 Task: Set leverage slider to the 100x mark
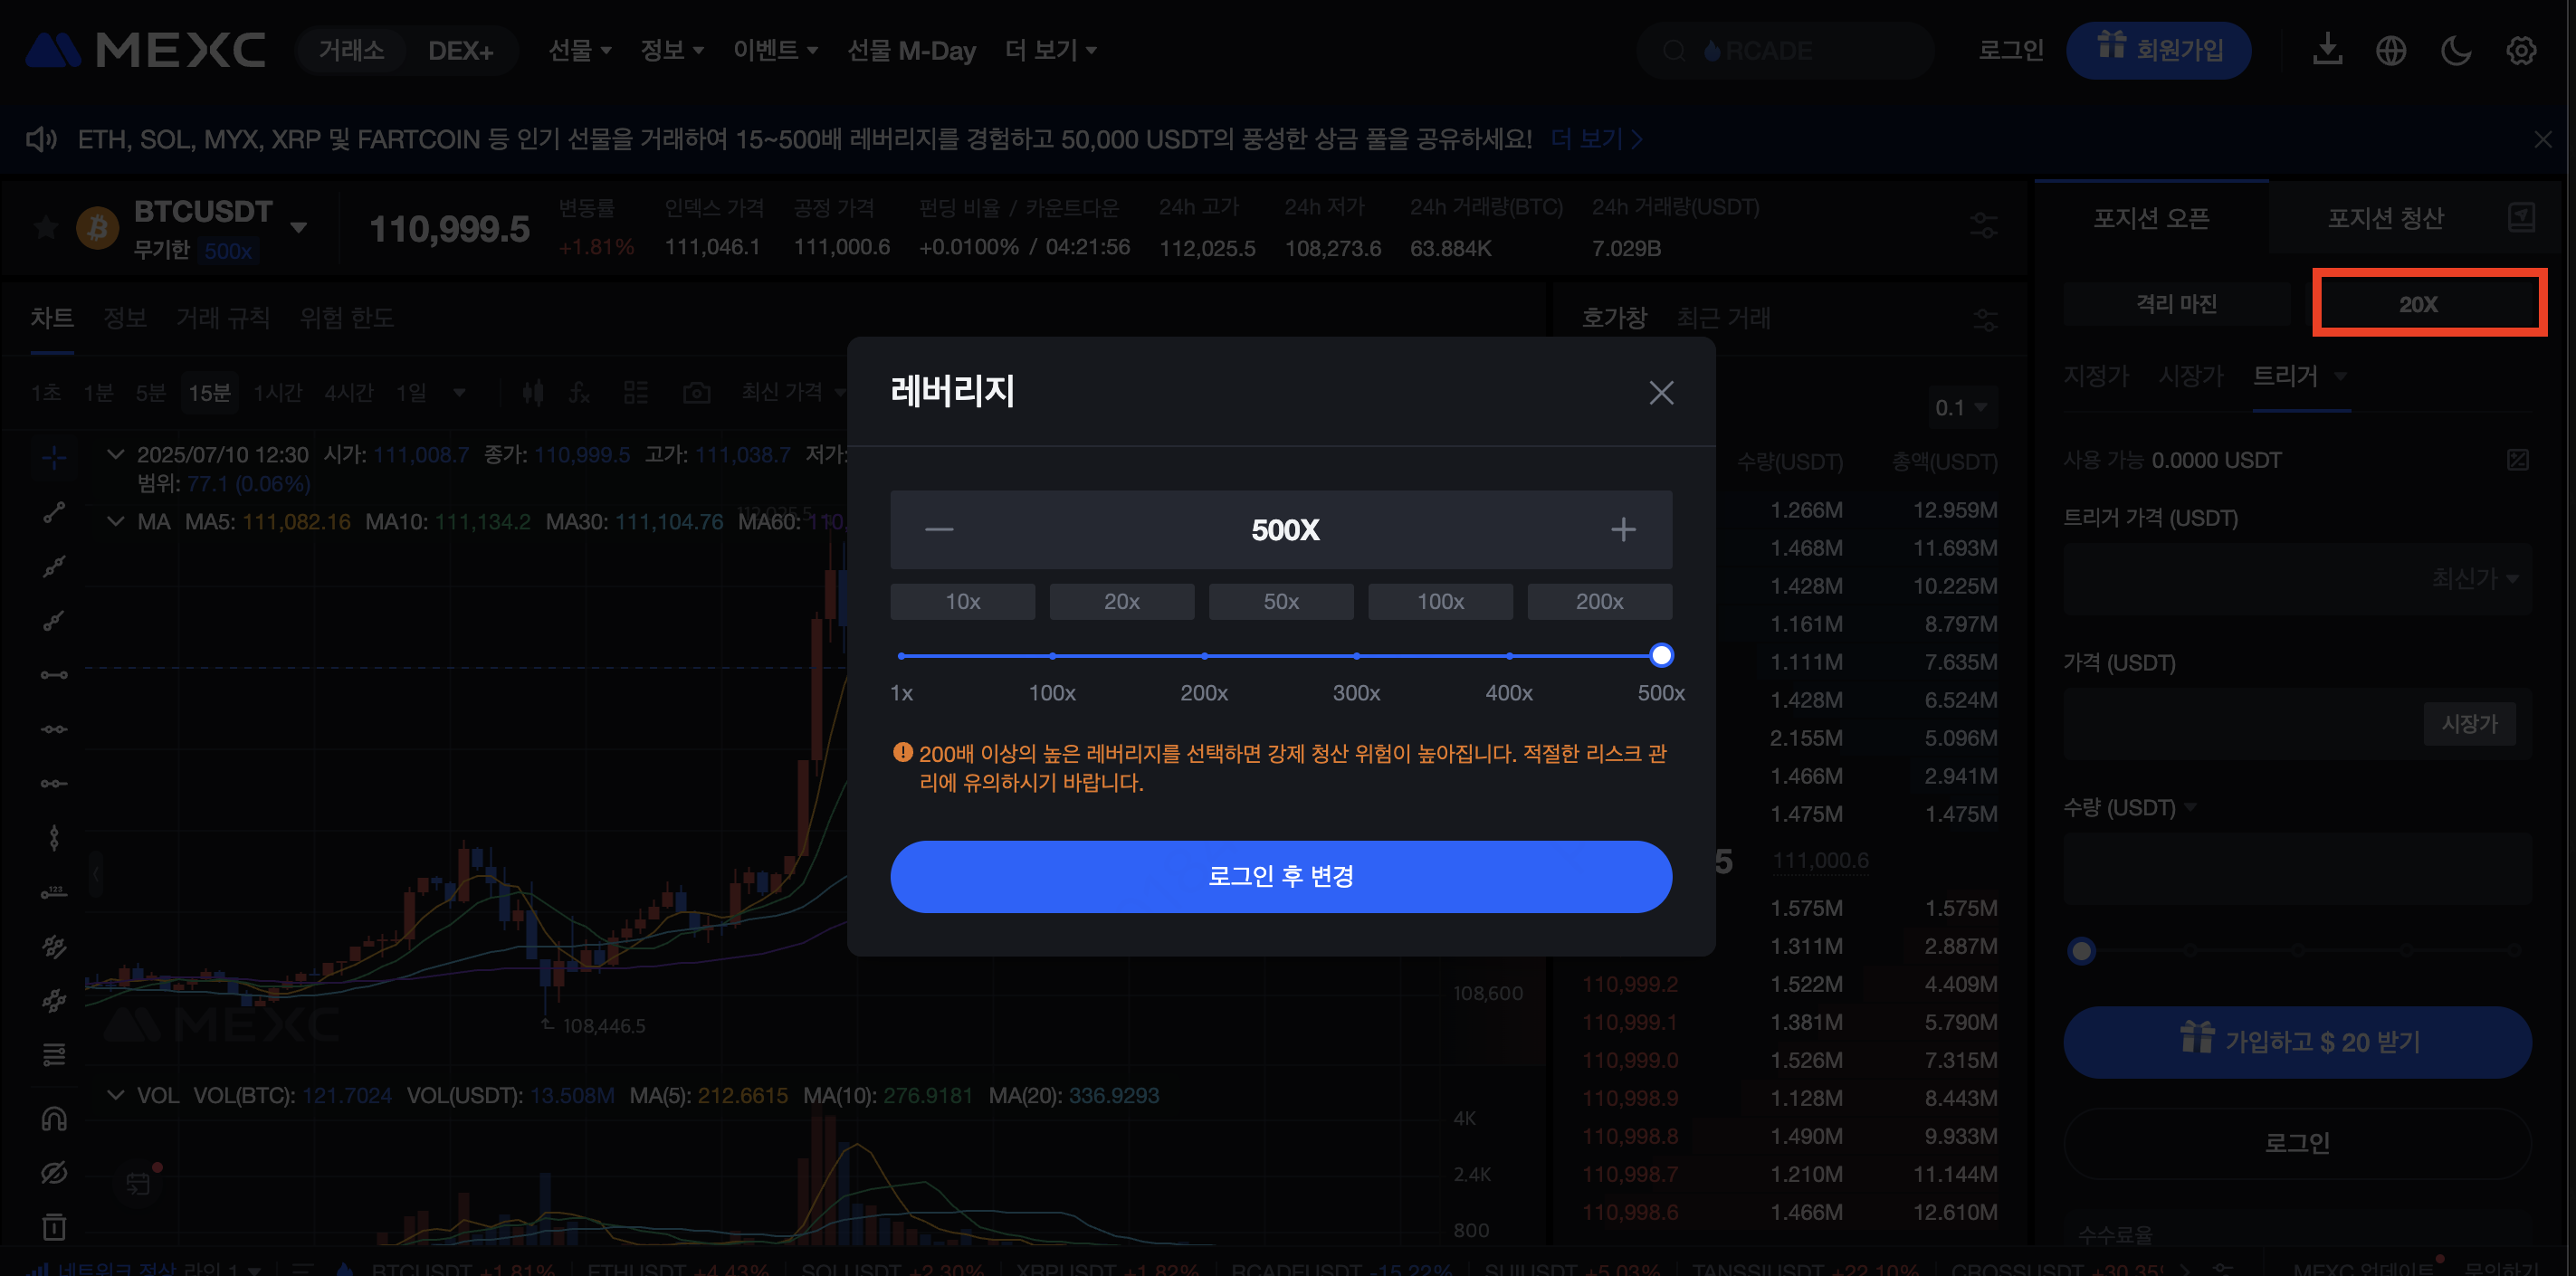point(1052,656)
